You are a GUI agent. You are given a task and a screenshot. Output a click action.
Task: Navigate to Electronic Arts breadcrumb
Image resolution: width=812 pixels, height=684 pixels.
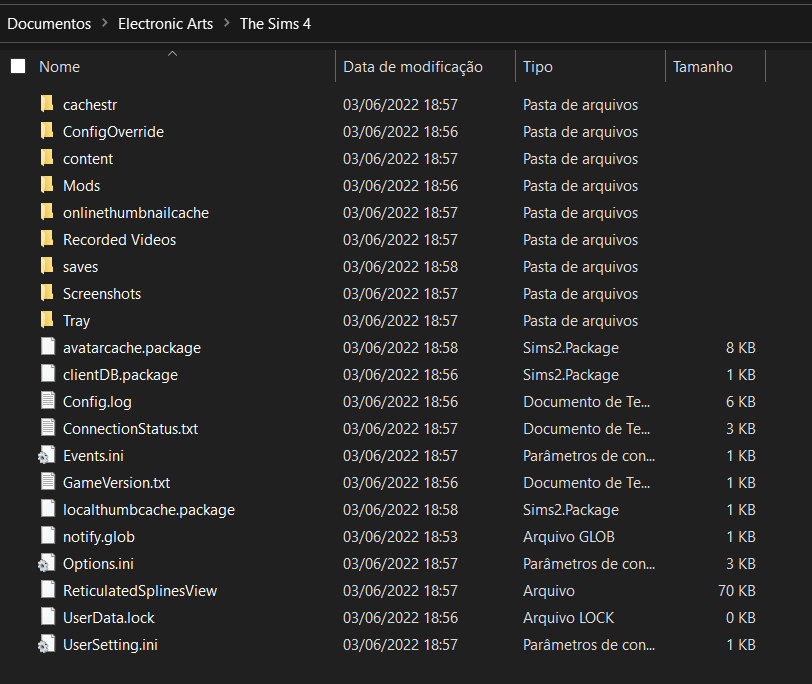[x=165, y=23]
